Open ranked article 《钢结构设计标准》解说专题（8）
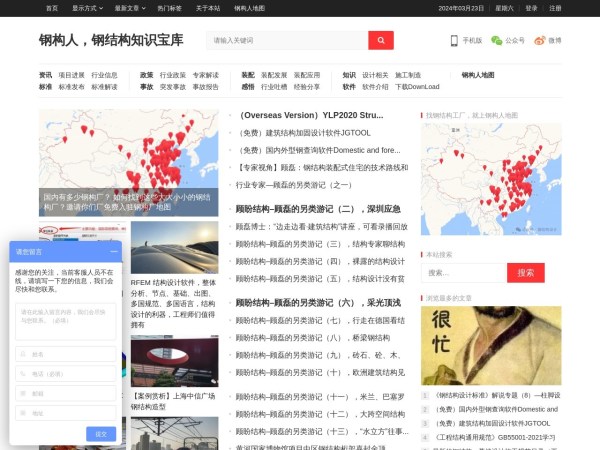Image resolution: width=600 pixels, height=450 pixels. click(497, 395)
